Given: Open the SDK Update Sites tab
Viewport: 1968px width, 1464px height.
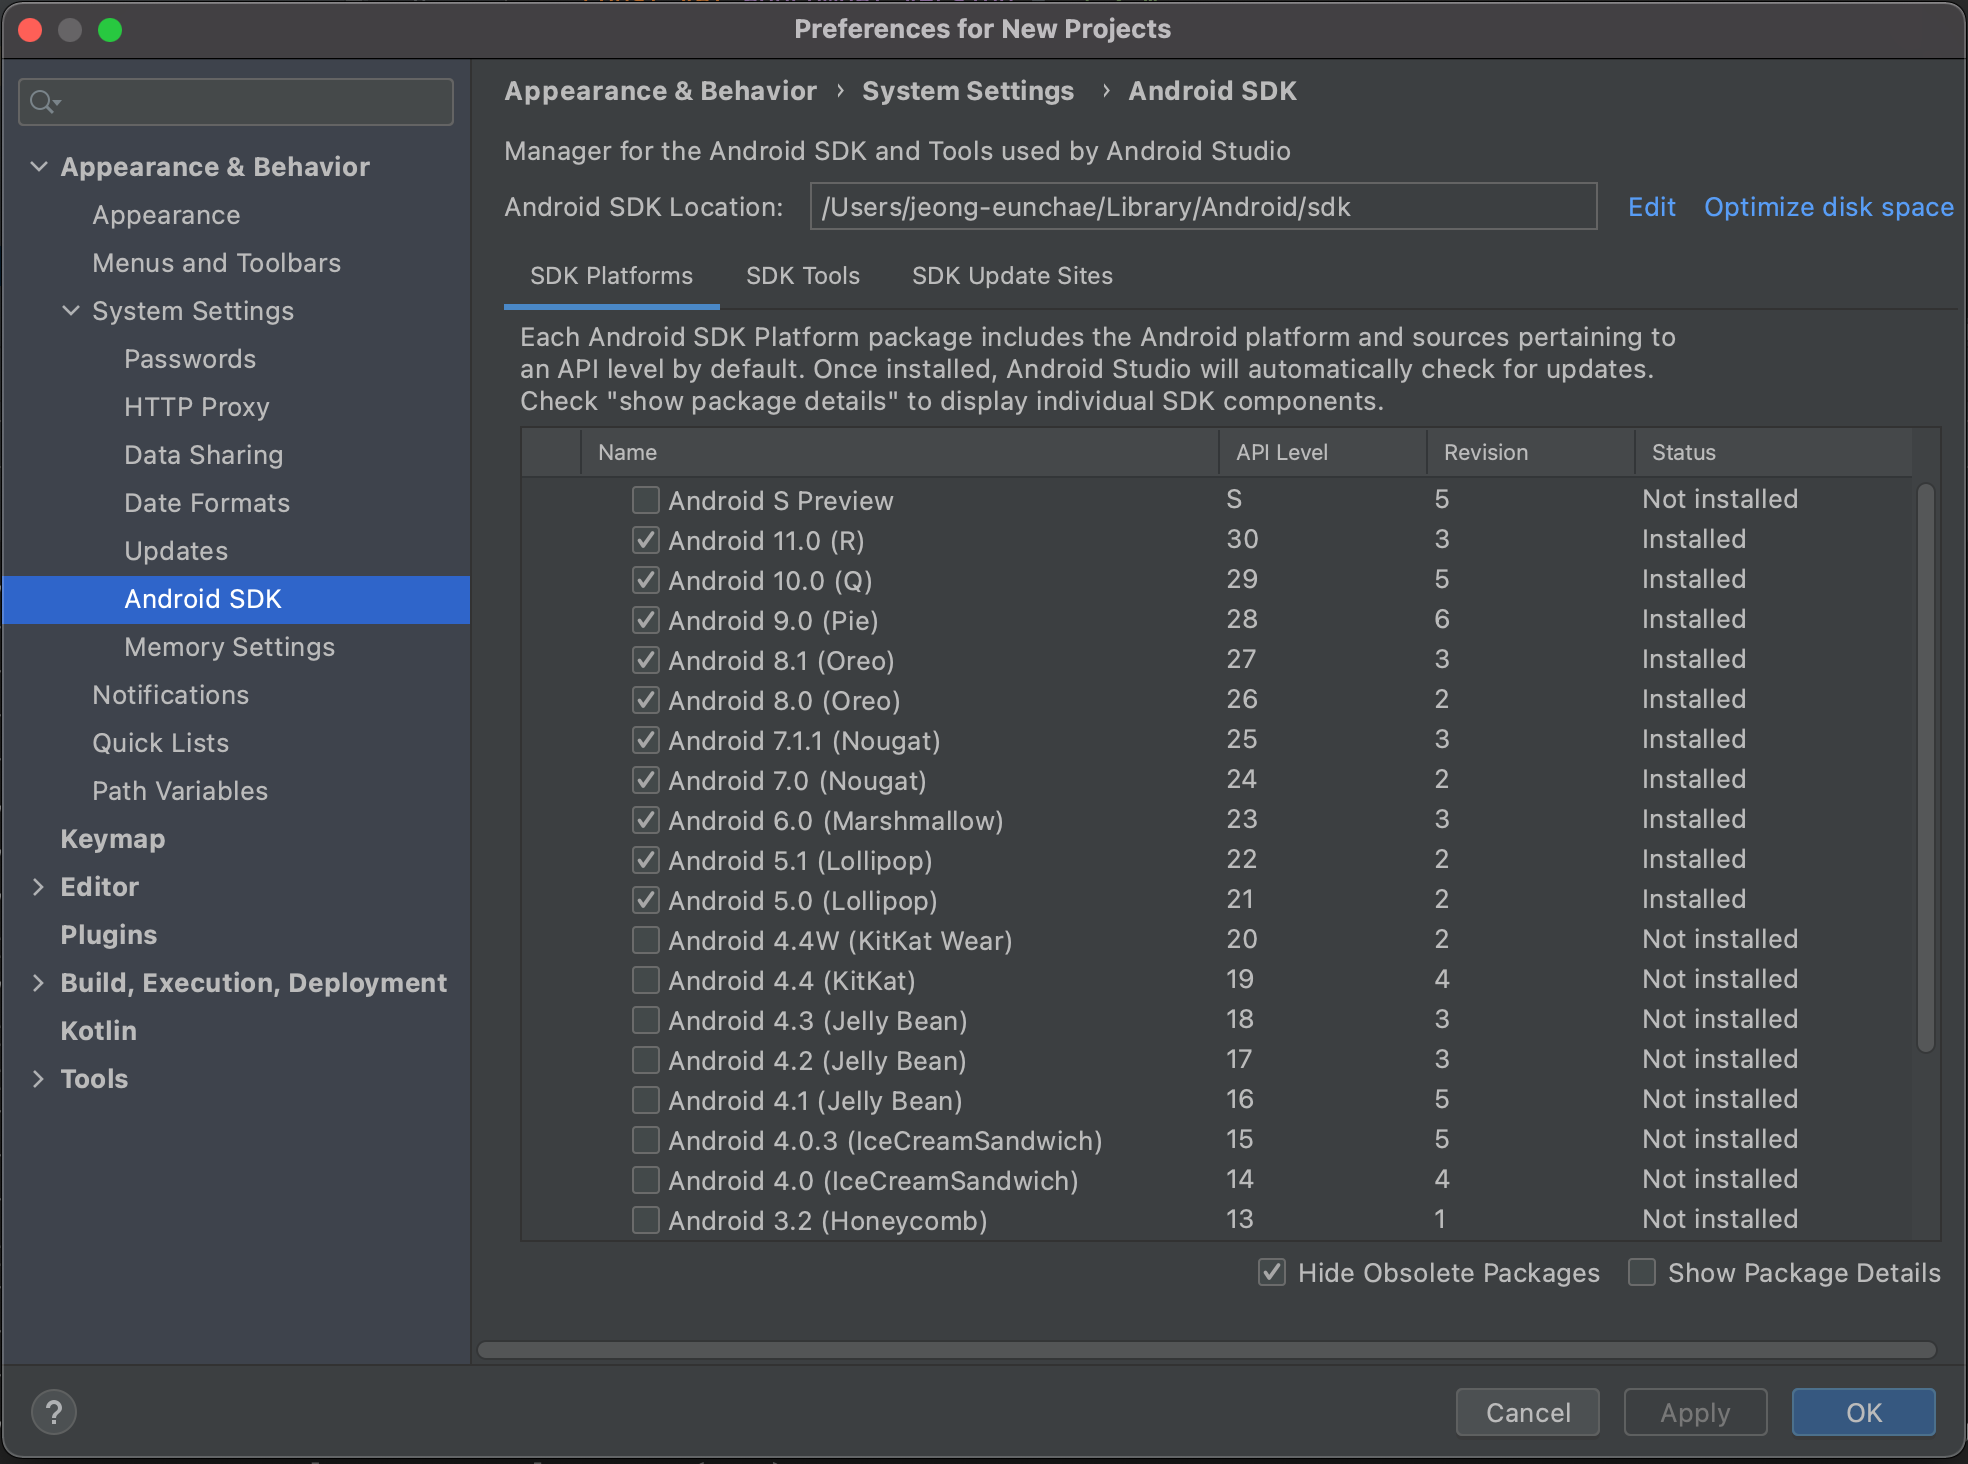Looking at the screenshot, I should [x=1012, y=276].
